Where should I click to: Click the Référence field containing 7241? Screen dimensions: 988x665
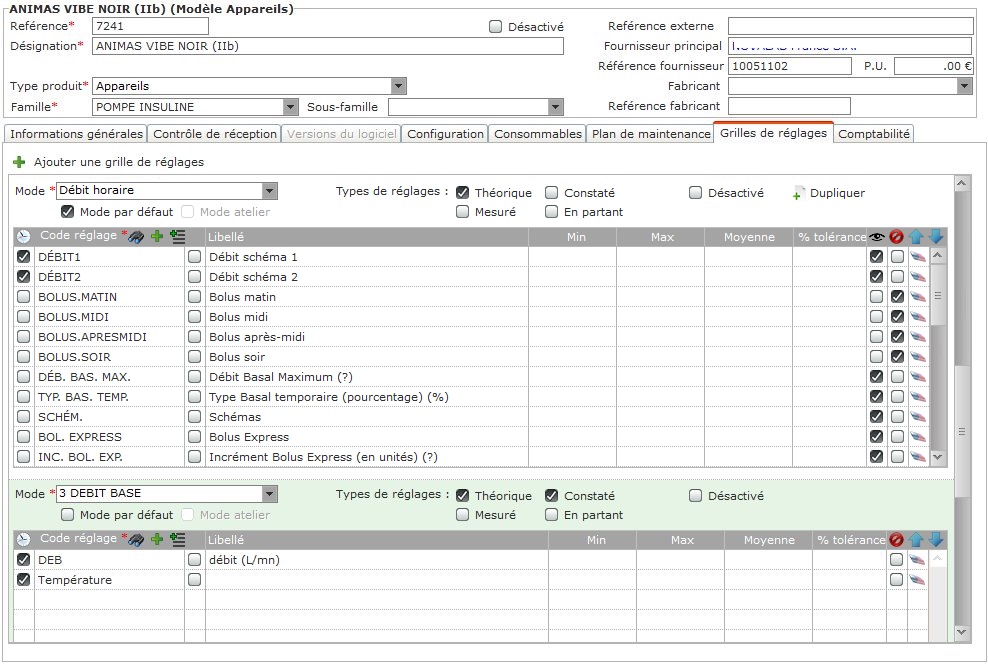point(150,26)
